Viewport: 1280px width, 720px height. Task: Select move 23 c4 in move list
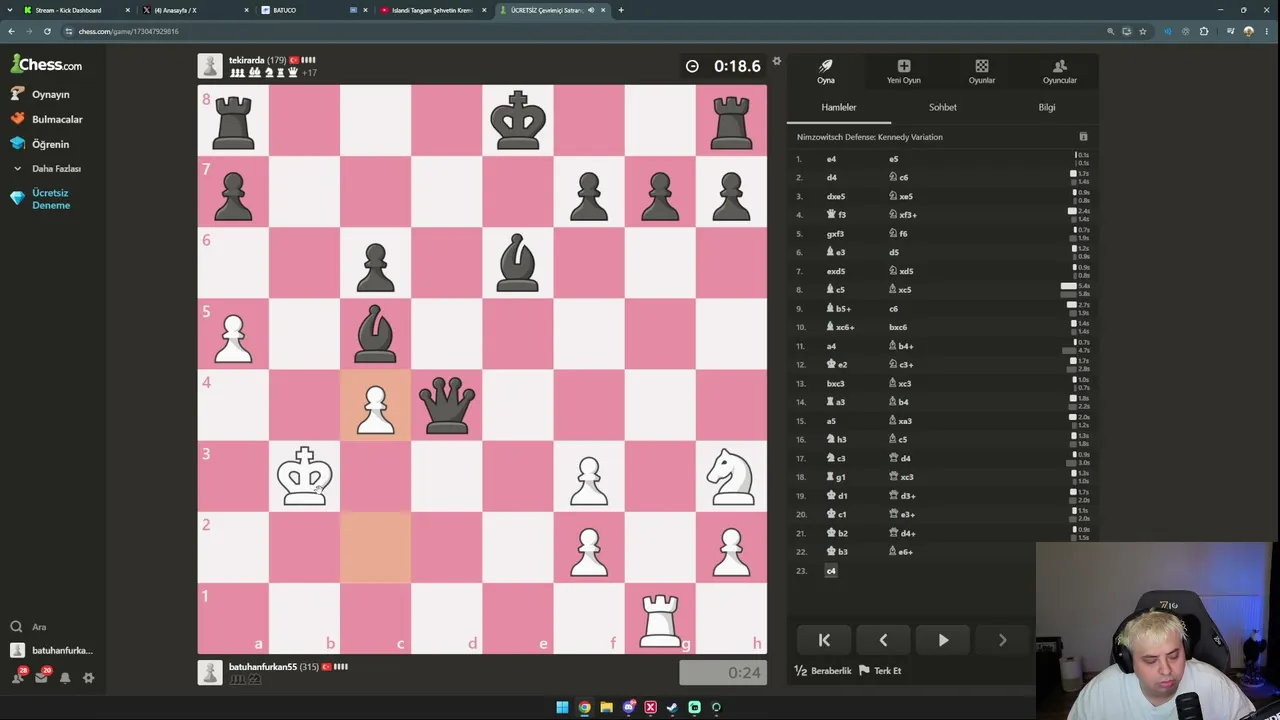point(831,571)
